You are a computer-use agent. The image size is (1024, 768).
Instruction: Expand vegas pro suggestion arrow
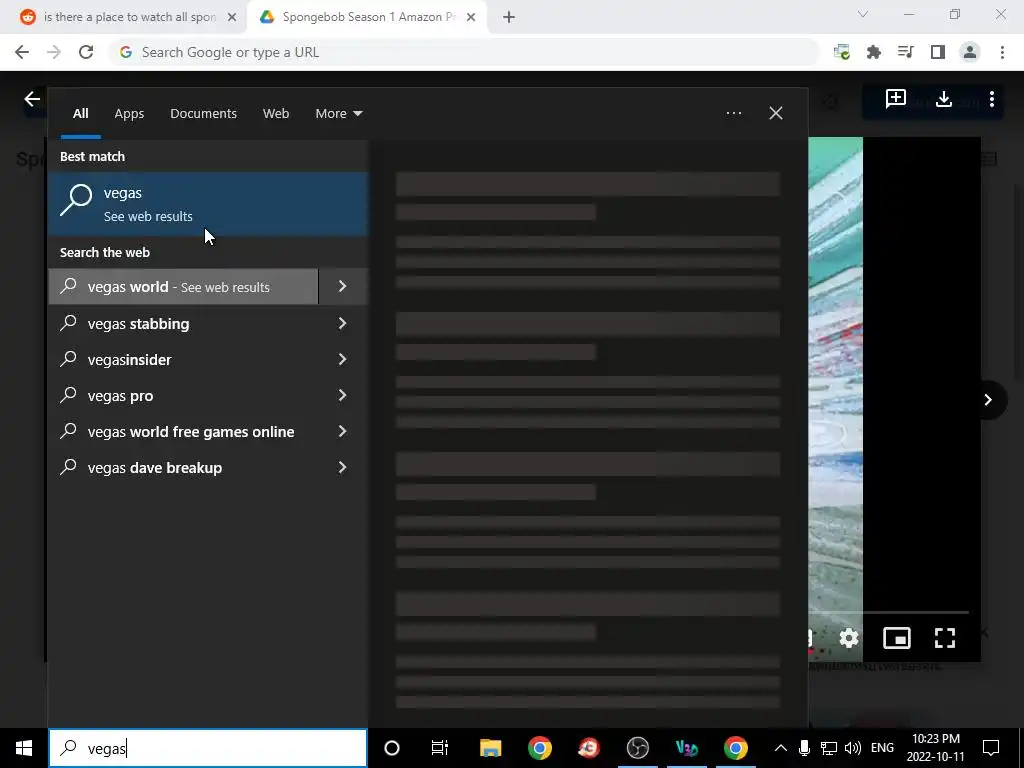pos(343,395)
